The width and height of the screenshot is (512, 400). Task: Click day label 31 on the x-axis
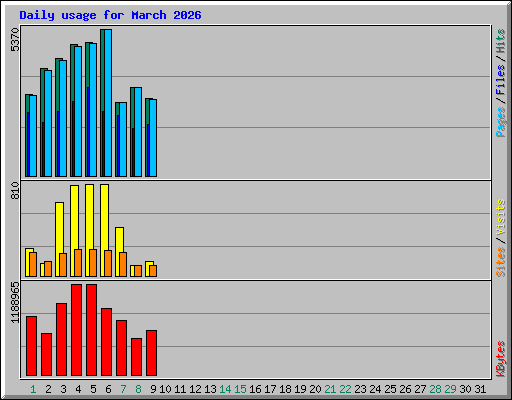(480, 389)
